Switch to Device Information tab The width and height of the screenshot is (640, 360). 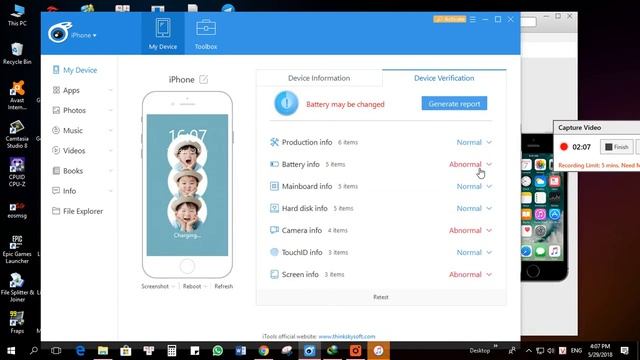pyautogui.click(x=319, y=78)
